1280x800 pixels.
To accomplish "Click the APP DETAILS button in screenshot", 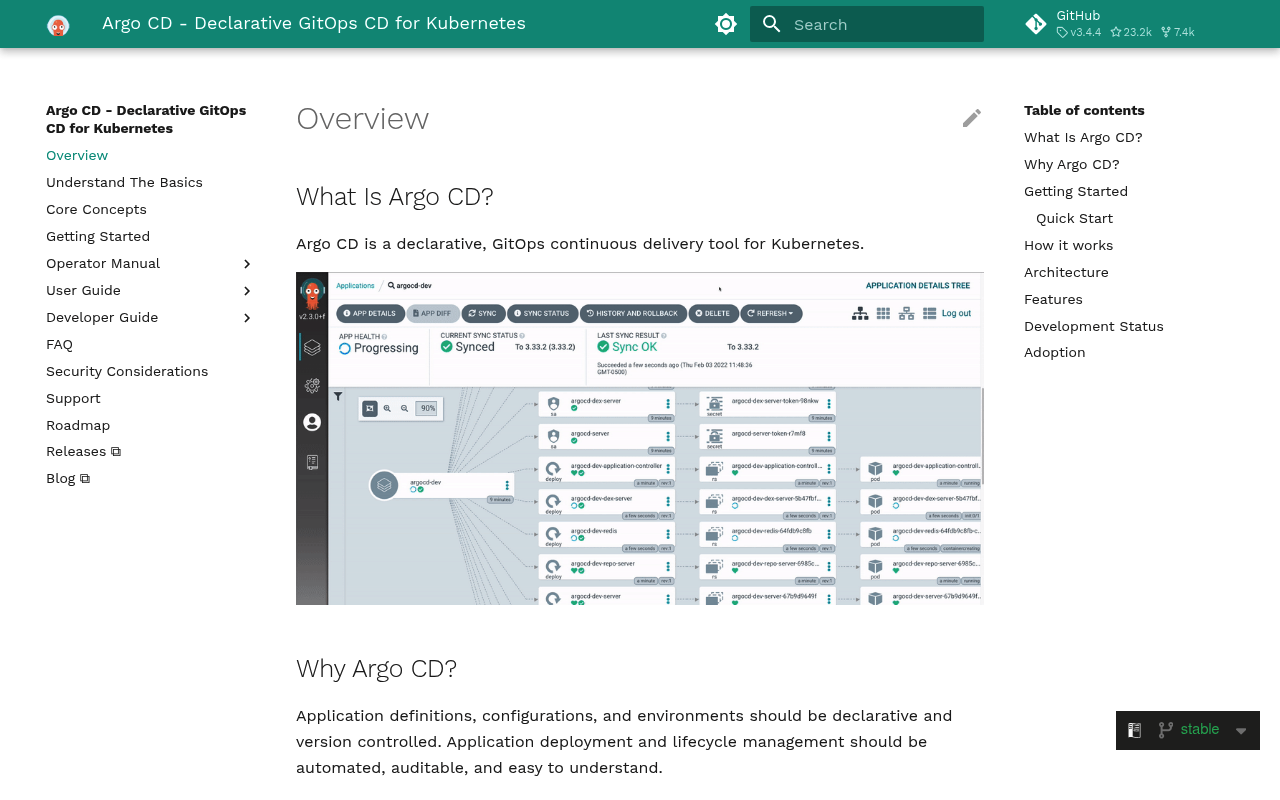I will [370, 313].
